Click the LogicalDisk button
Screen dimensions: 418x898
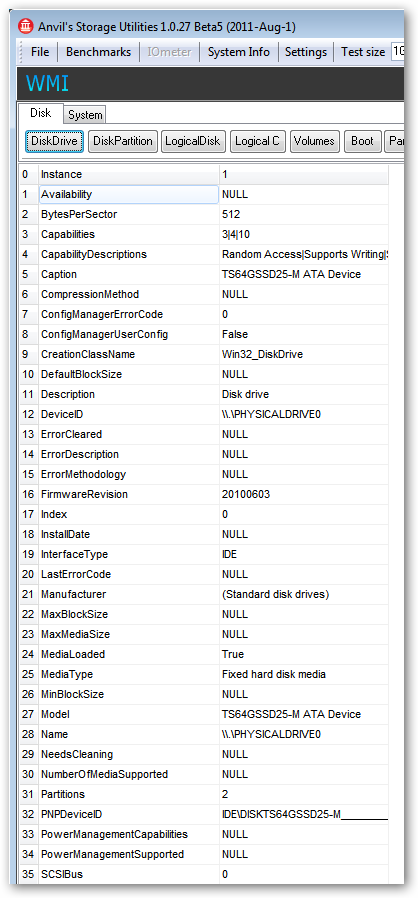[x=194, y=141]
